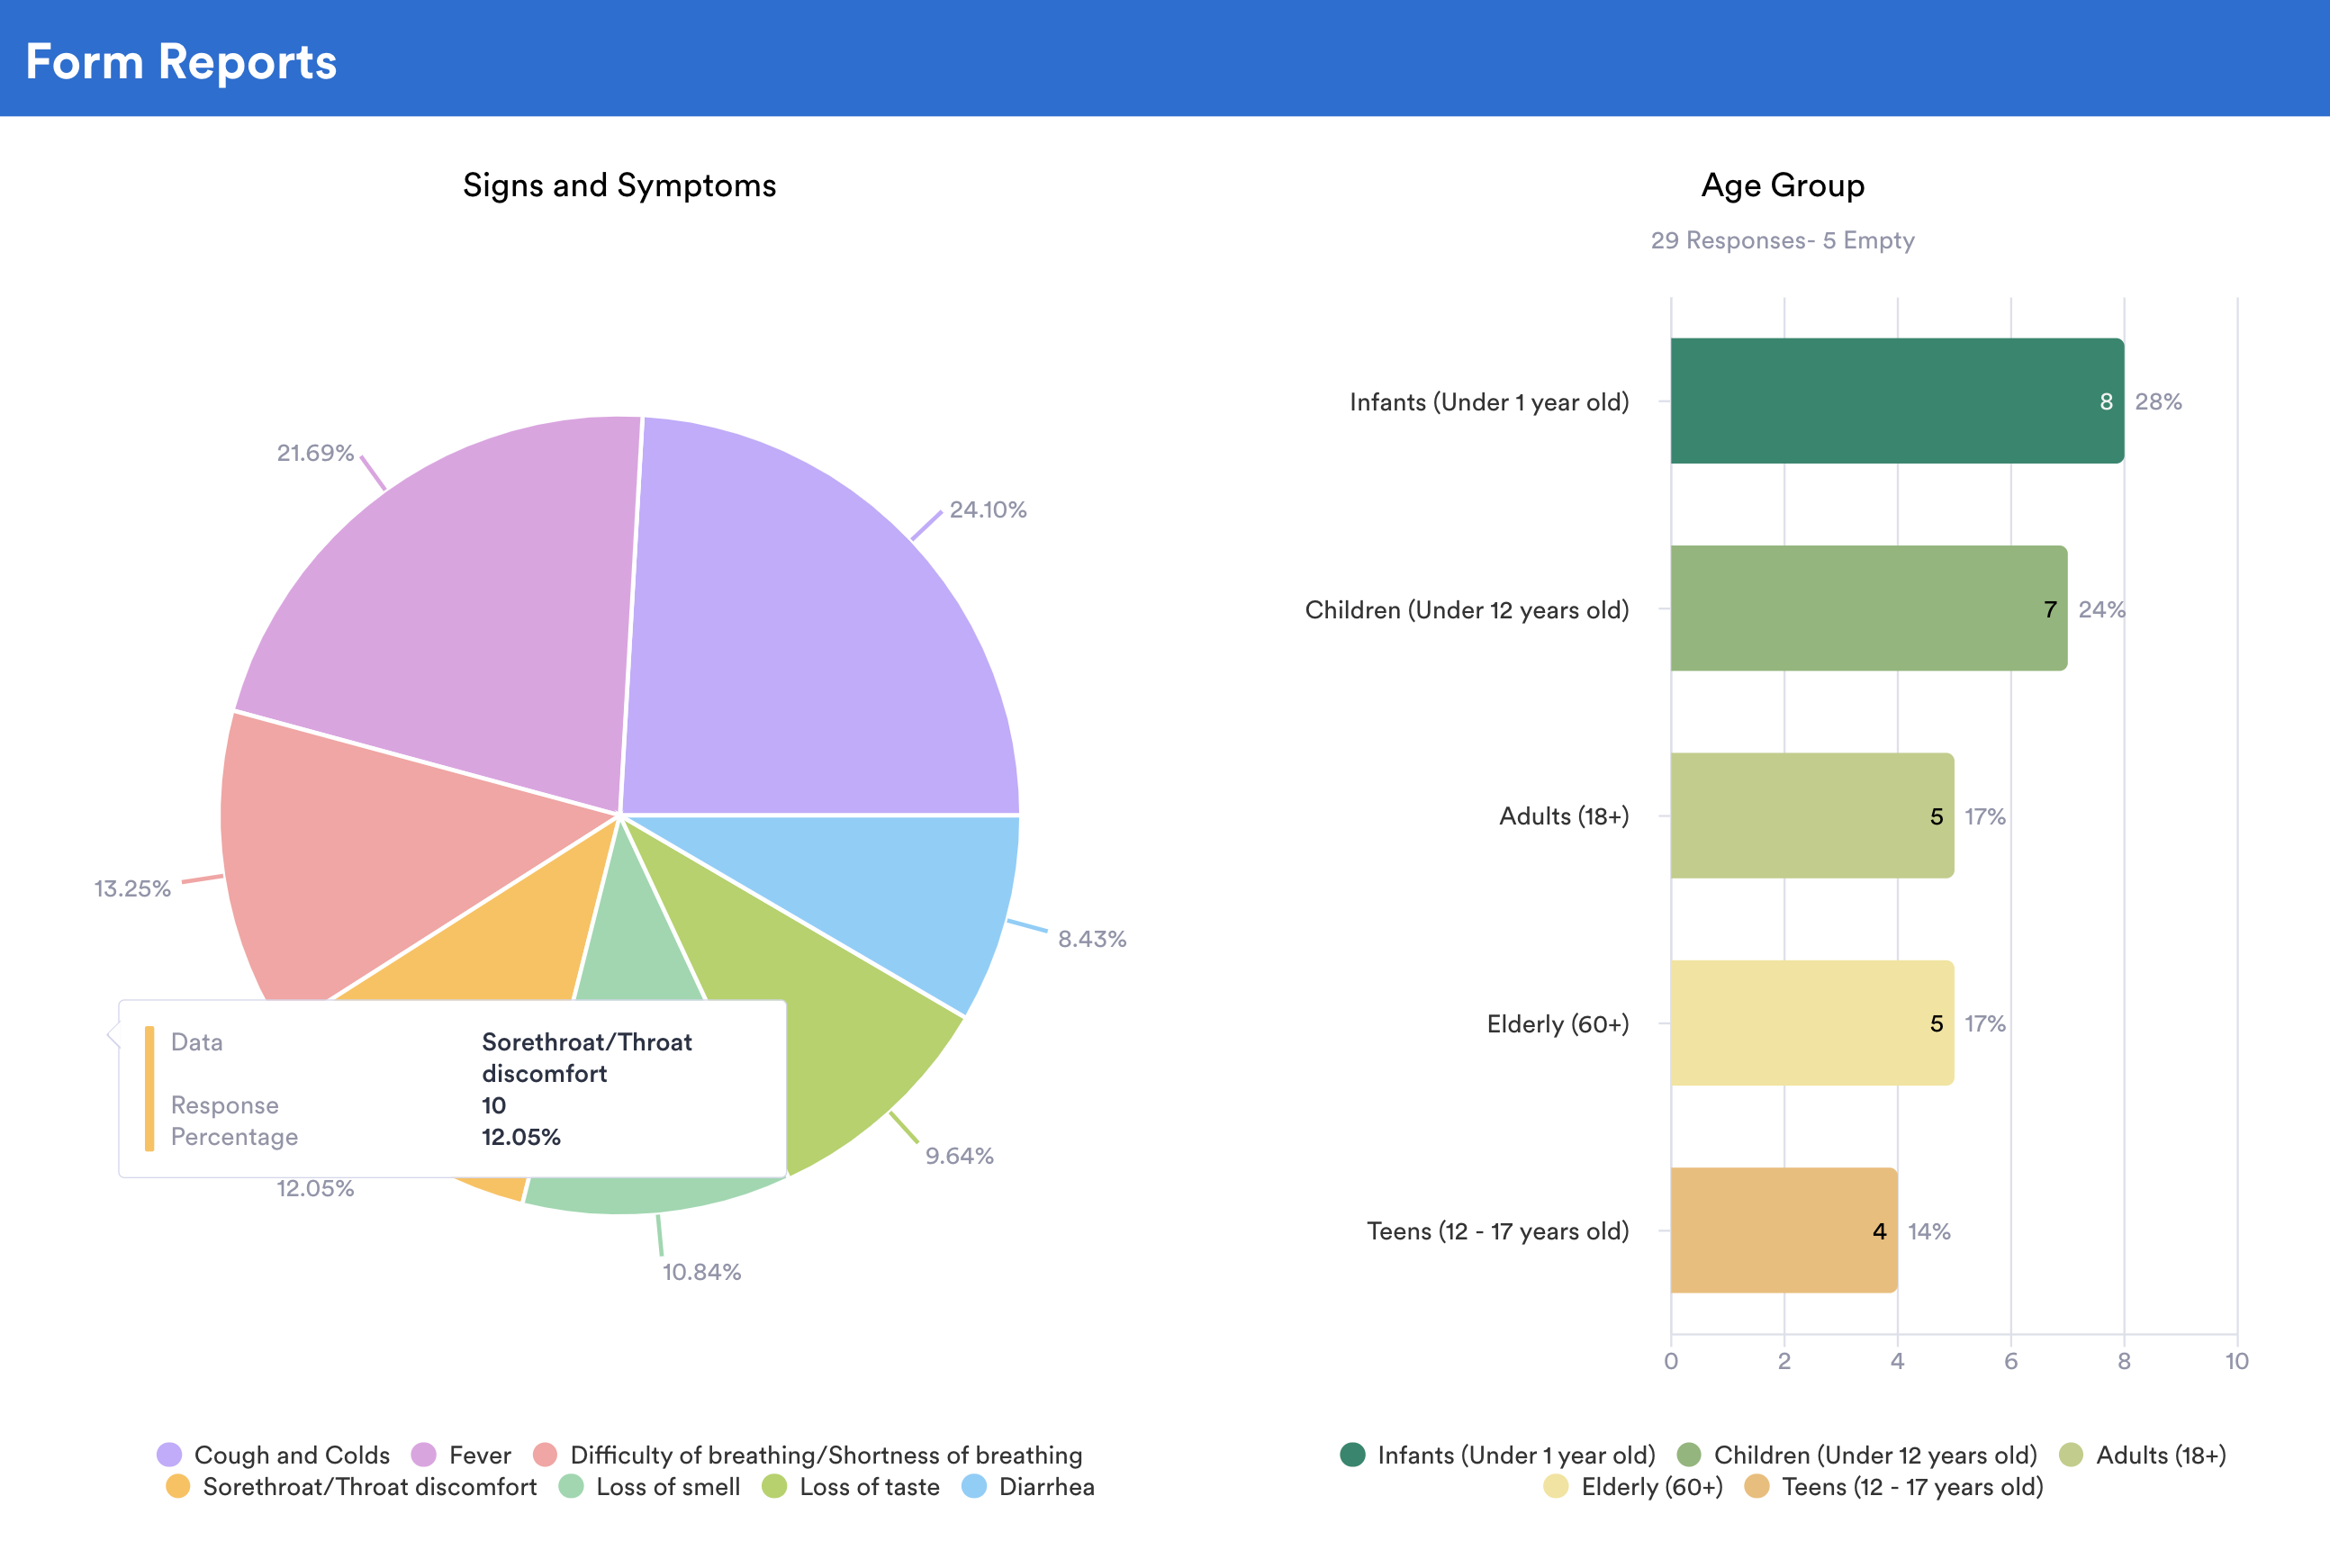Click the Form Reports header title
2330x1568 pixels.
coord(181,61)
